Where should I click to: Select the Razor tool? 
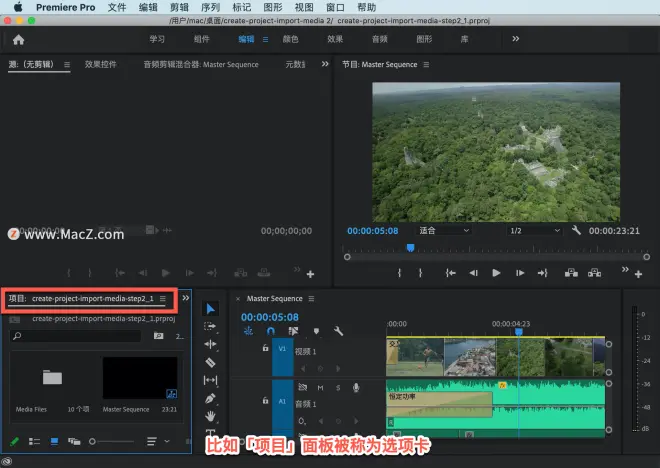210,362
